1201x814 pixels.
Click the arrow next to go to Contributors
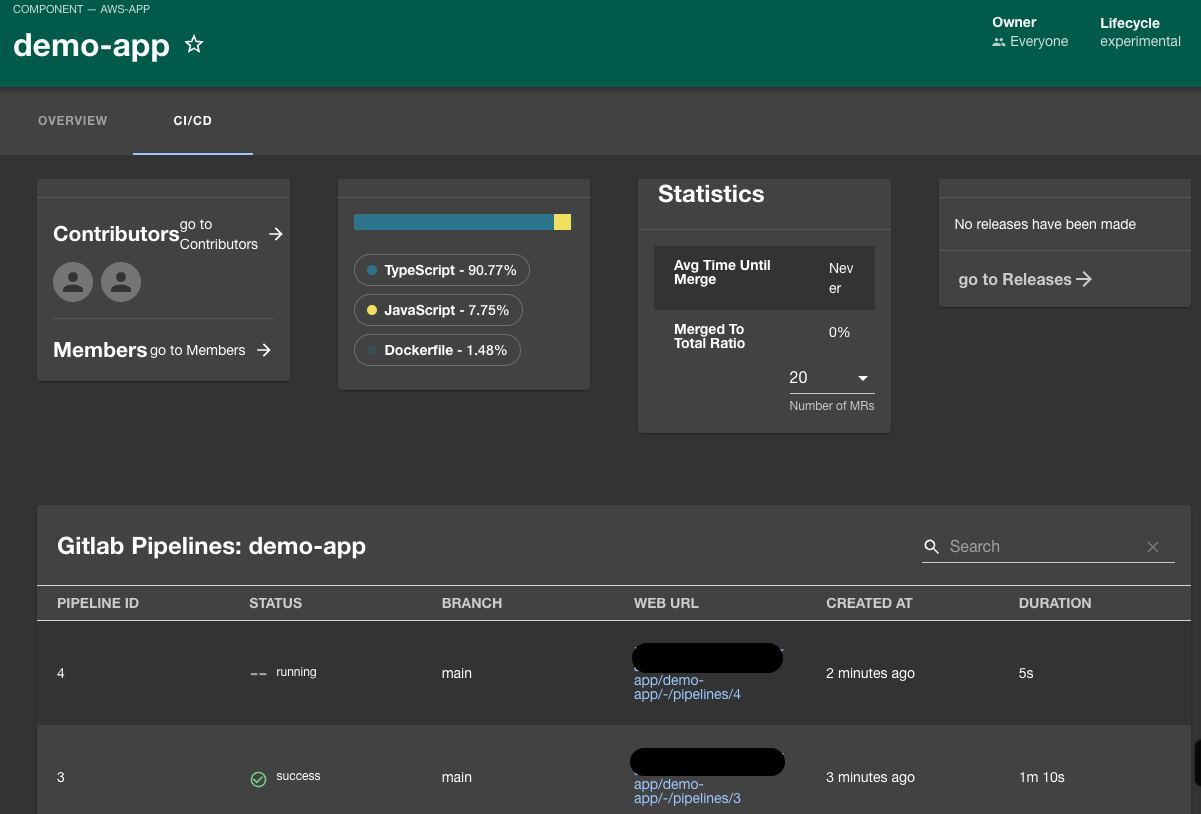276,234
